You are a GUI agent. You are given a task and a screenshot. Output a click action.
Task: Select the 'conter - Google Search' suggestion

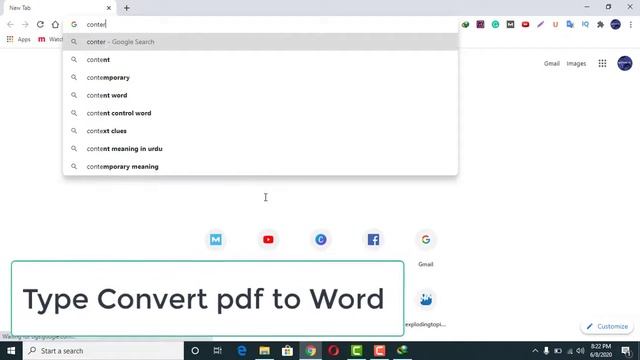[x=260, y=42]
